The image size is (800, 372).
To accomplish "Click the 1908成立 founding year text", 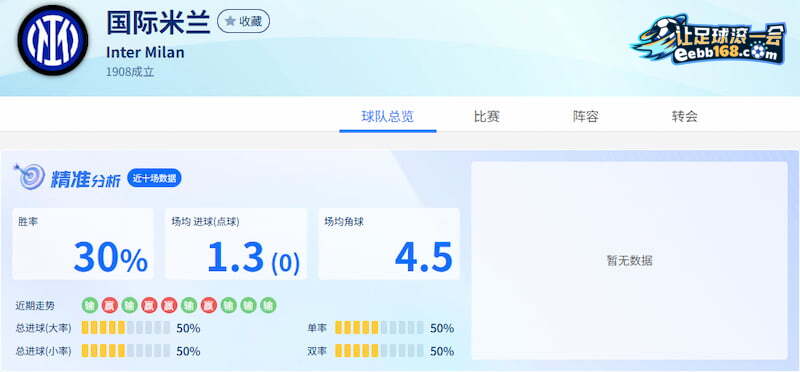I will coord(130,72).
